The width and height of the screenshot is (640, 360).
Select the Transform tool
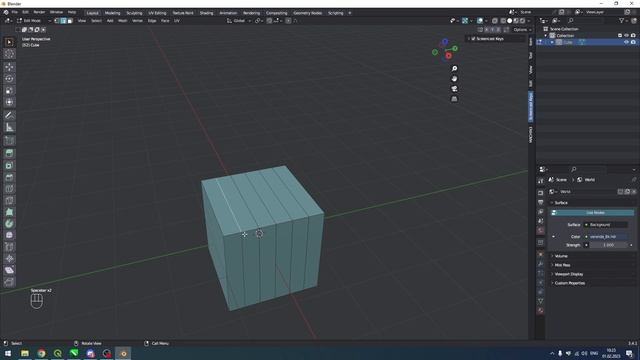tap(9, 102)
